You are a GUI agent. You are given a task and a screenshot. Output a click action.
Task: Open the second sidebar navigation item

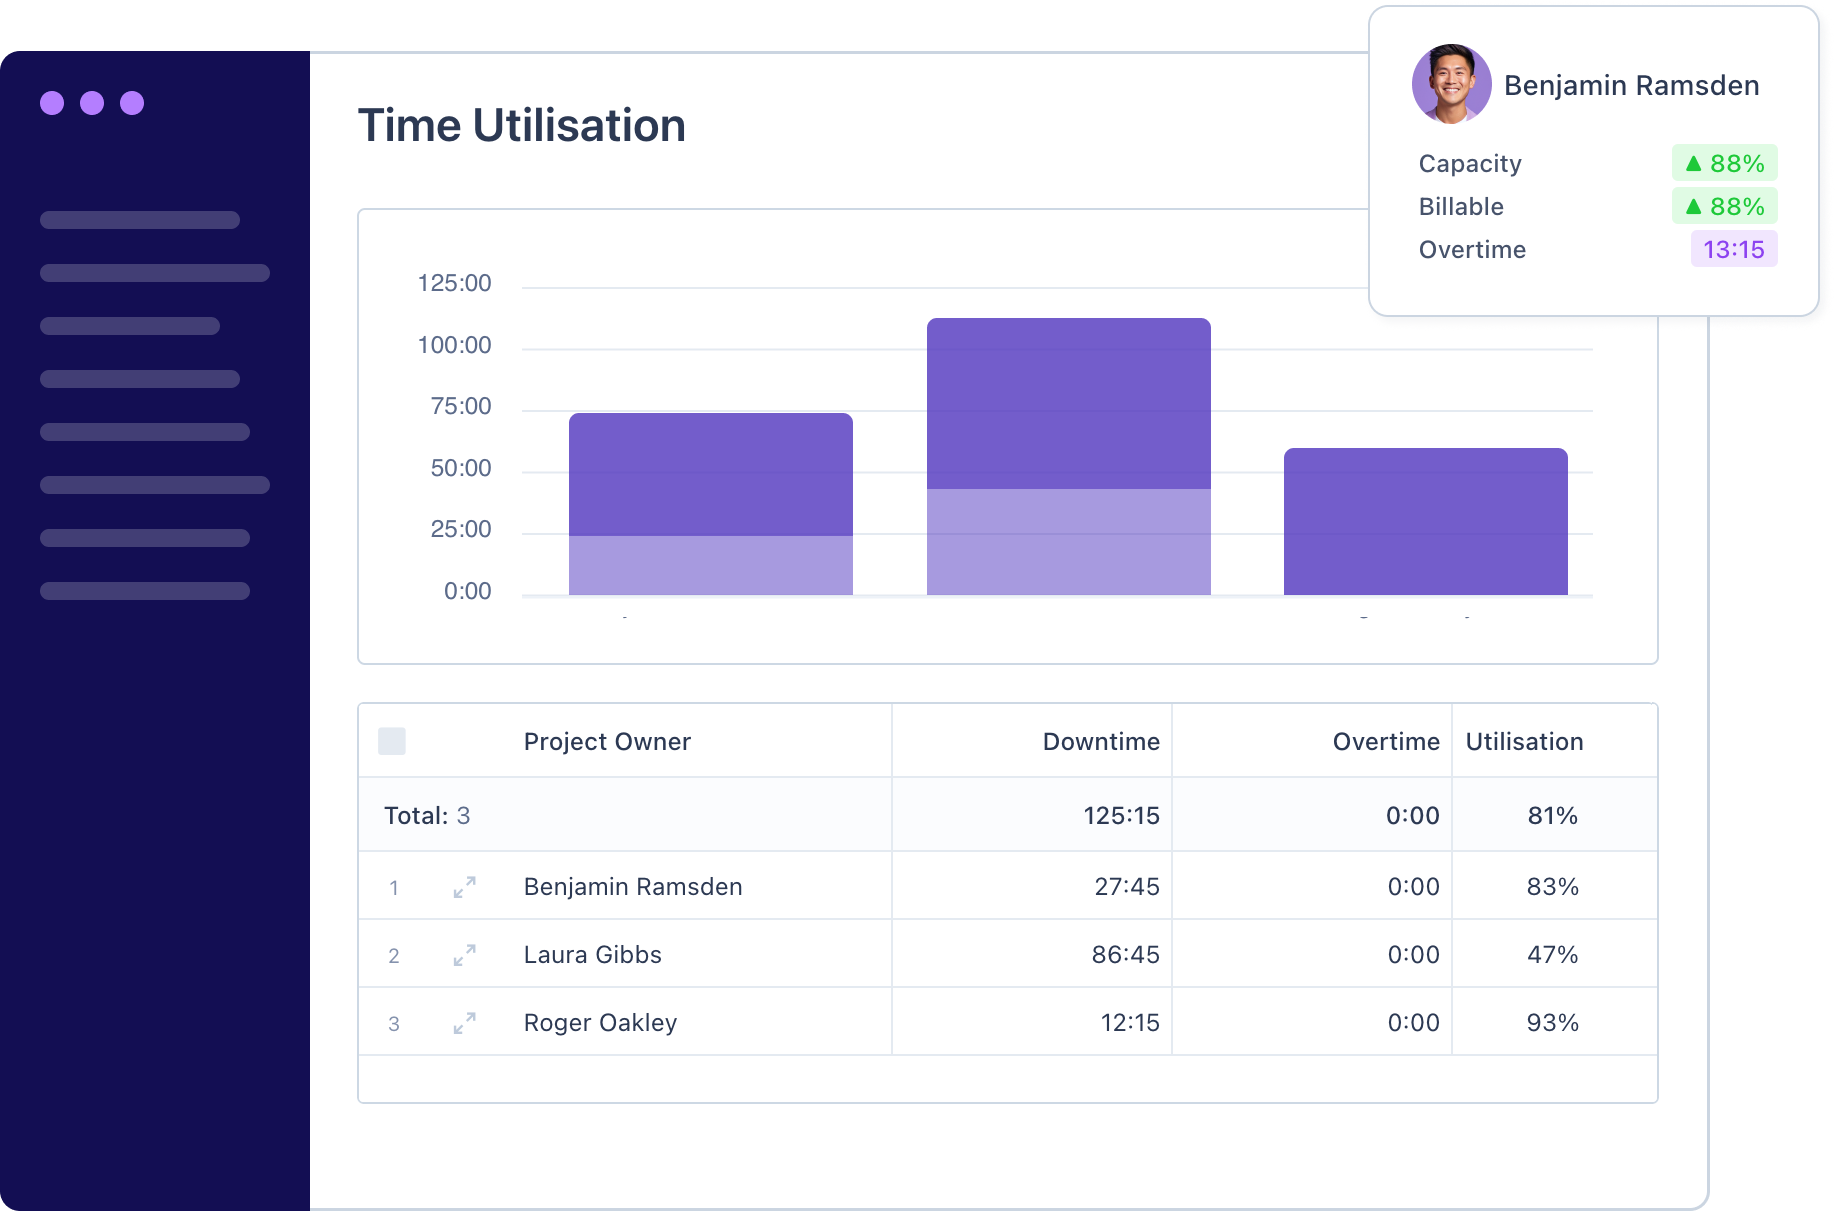(x=154, y=272)
